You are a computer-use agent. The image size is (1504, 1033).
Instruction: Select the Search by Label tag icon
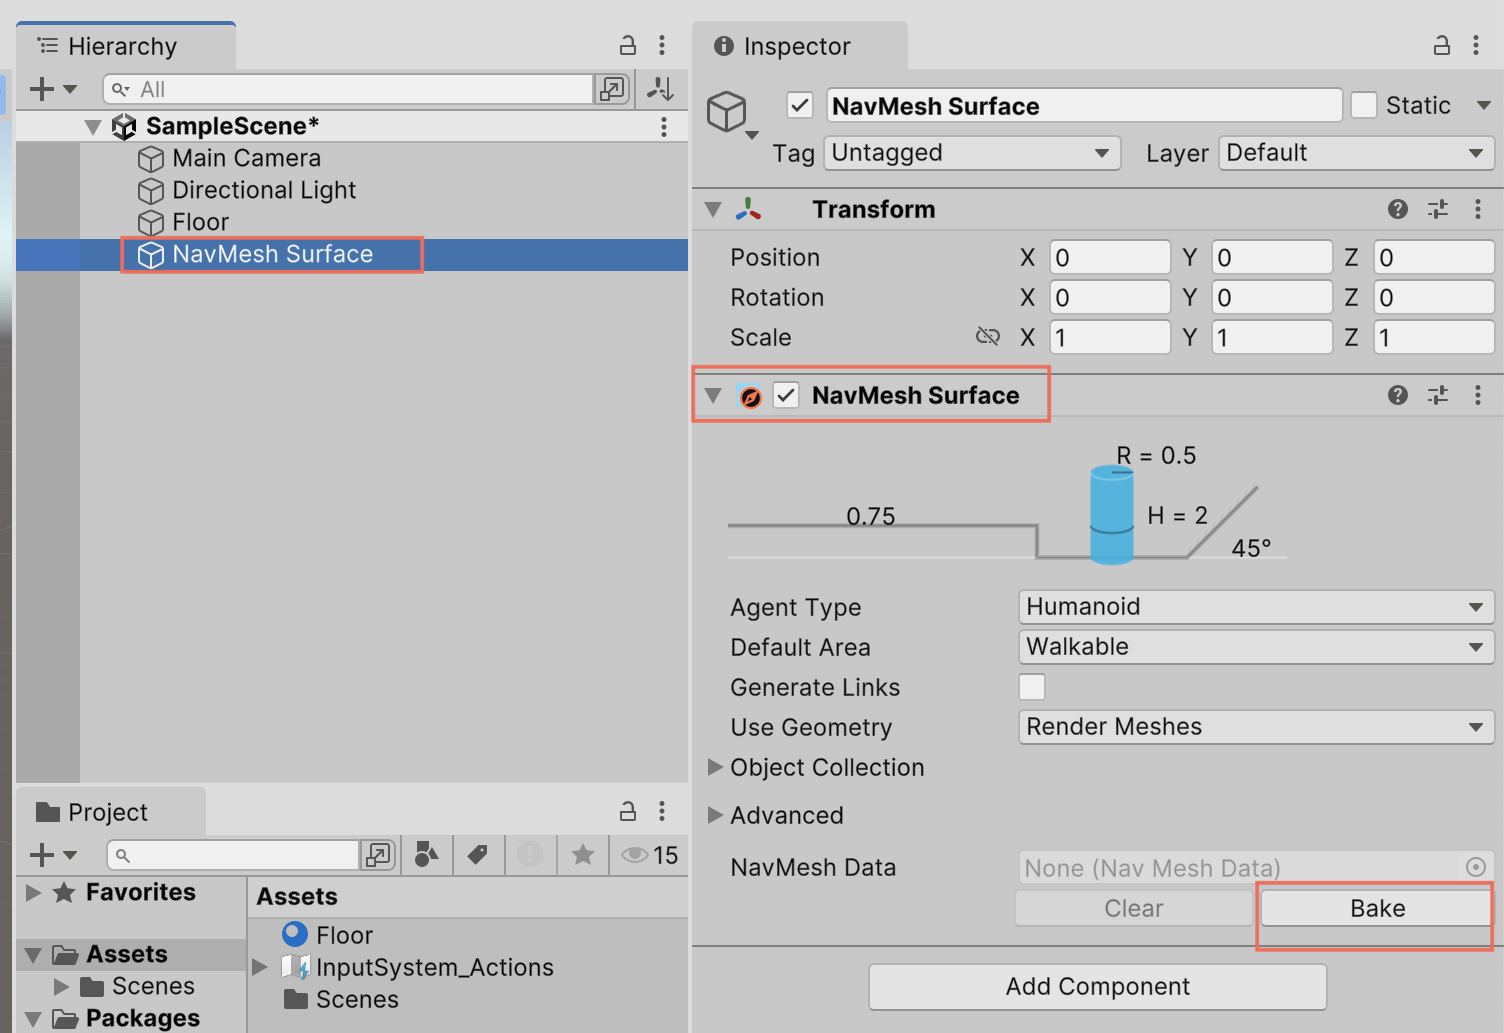(478, 855)
